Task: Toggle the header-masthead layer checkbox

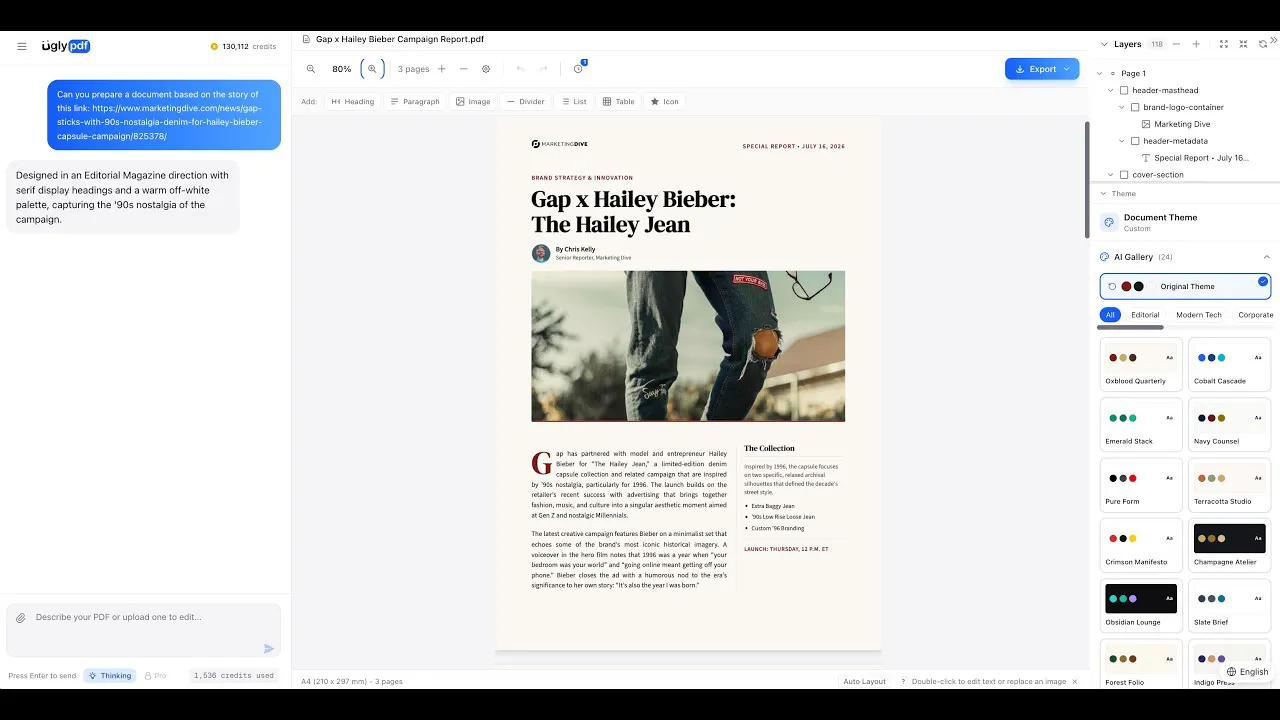Action: pyautogui.click(x=1124, y=90)
